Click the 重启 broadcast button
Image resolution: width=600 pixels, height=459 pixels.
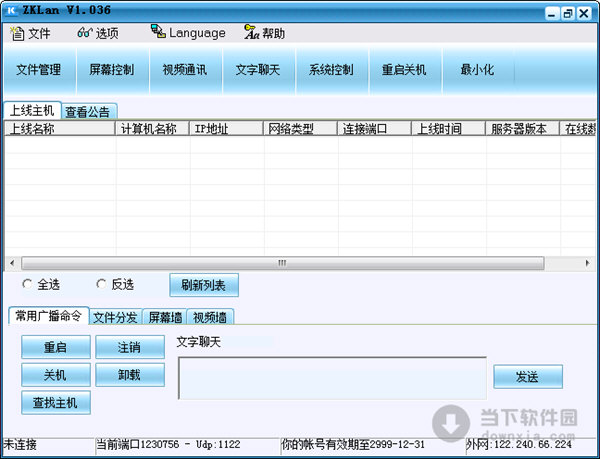tap(56, 347)
